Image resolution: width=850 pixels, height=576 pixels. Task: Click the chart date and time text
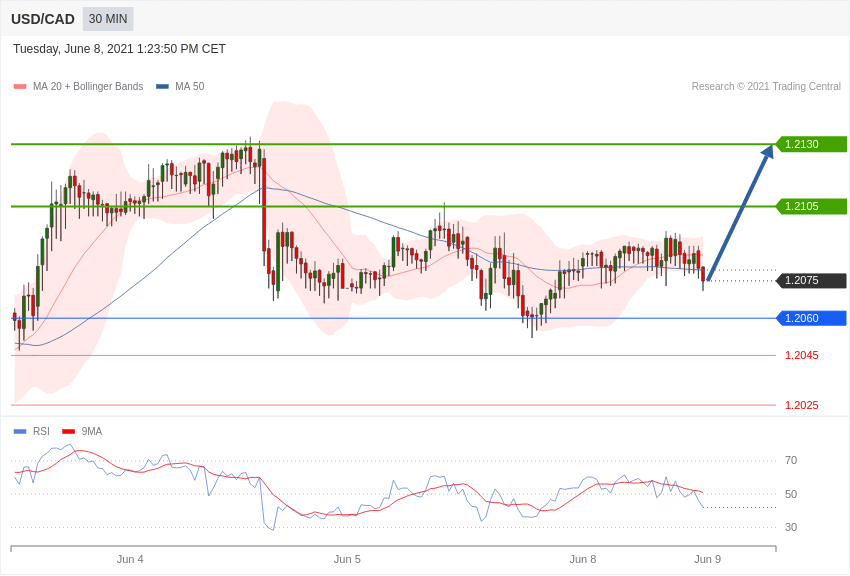coord(119,49)
